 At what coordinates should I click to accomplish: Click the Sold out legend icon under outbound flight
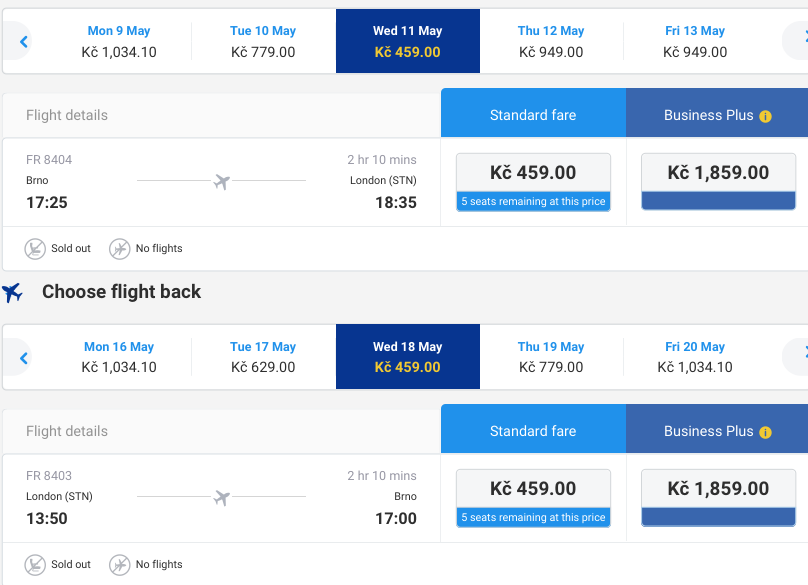(x=35, y=249)
